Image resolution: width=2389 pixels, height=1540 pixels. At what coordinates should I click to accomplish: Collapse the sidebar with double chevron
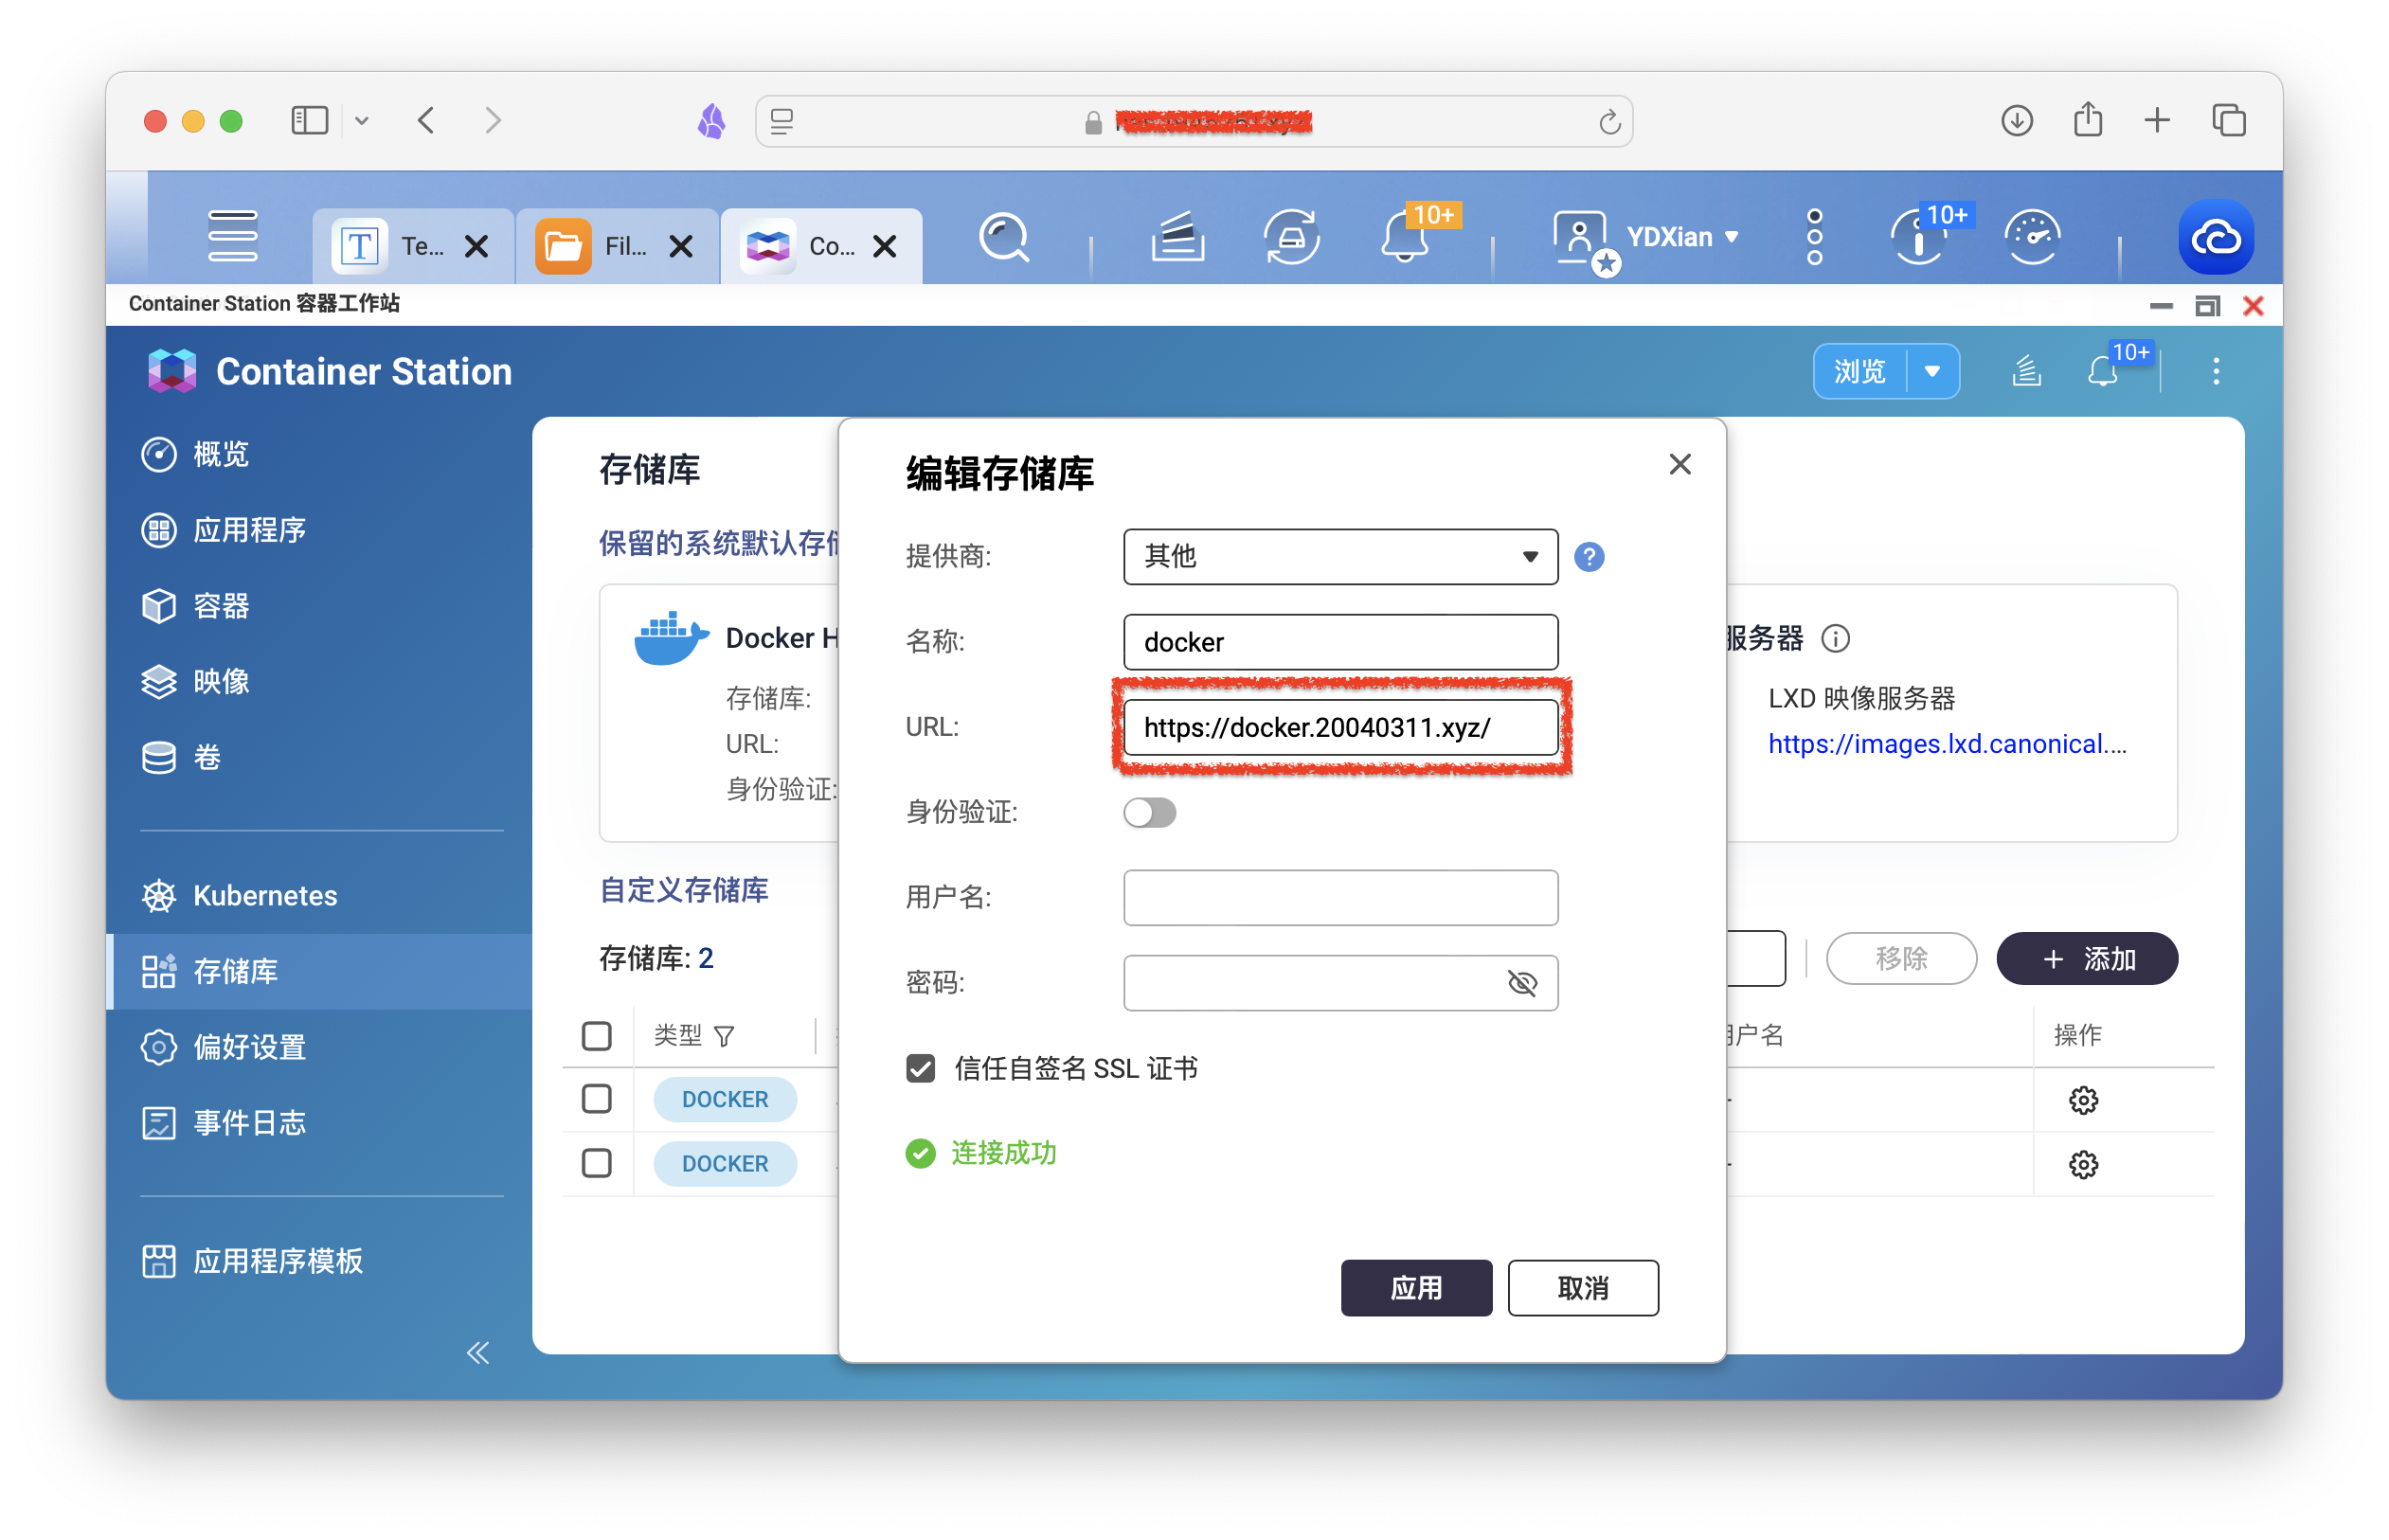point(478,1353)
